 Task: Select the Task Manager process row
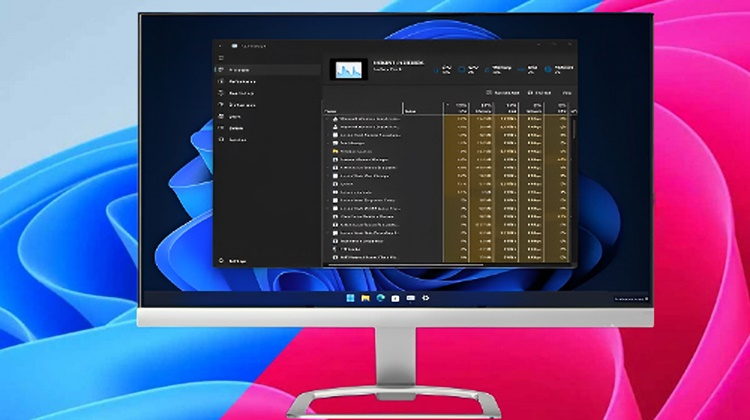[x=447, y=143]
